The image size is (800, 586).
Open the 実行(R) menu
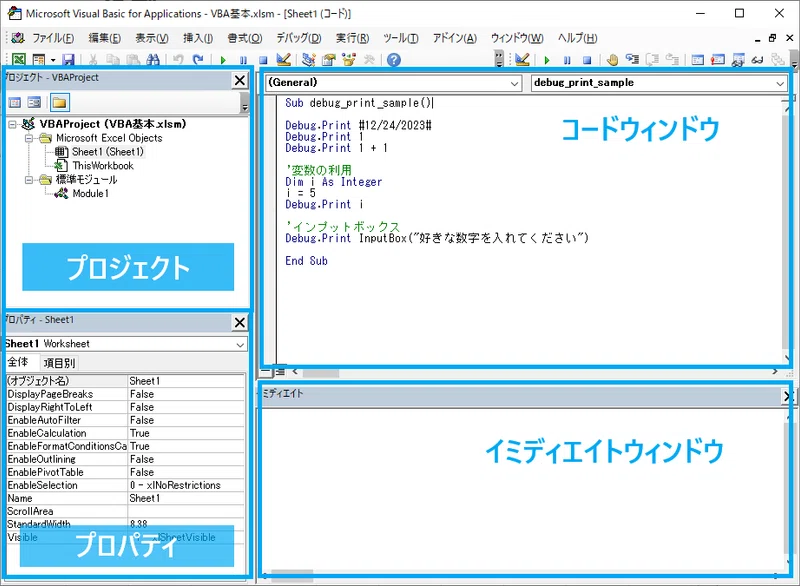(x=352, y=38)
